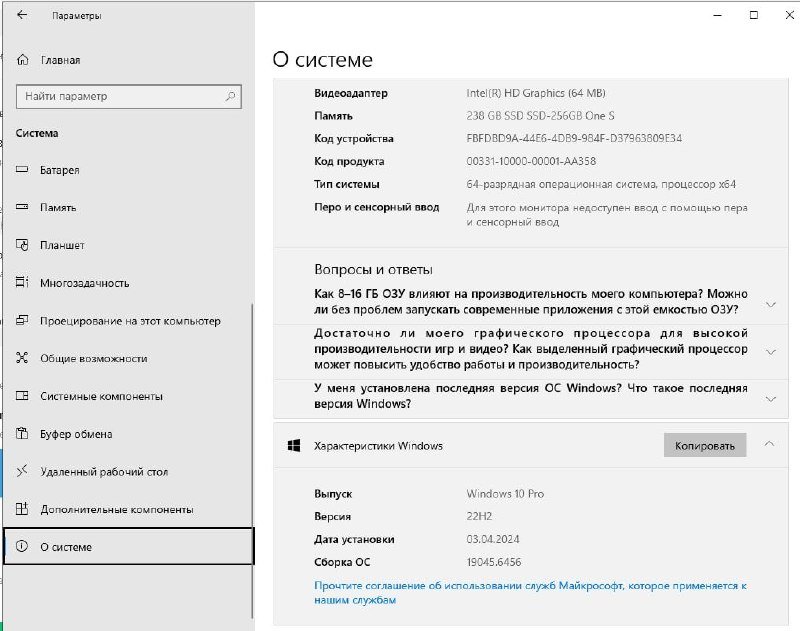
Task: Click the OS build 19045.6456
Action: 494,562
